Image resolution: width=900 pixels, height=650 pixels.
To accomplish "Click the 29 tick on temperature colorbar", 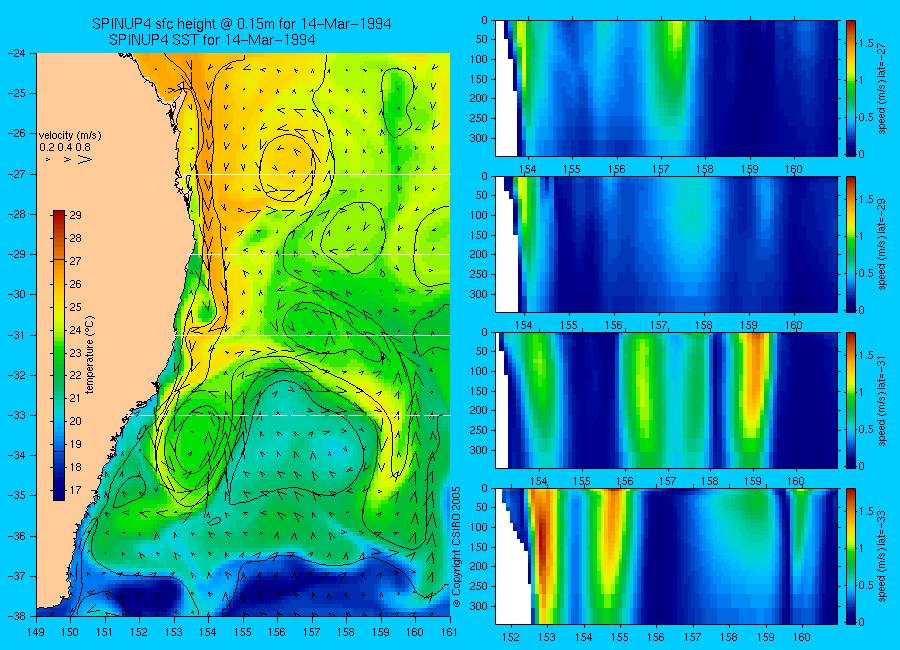I will coord(75,215).
